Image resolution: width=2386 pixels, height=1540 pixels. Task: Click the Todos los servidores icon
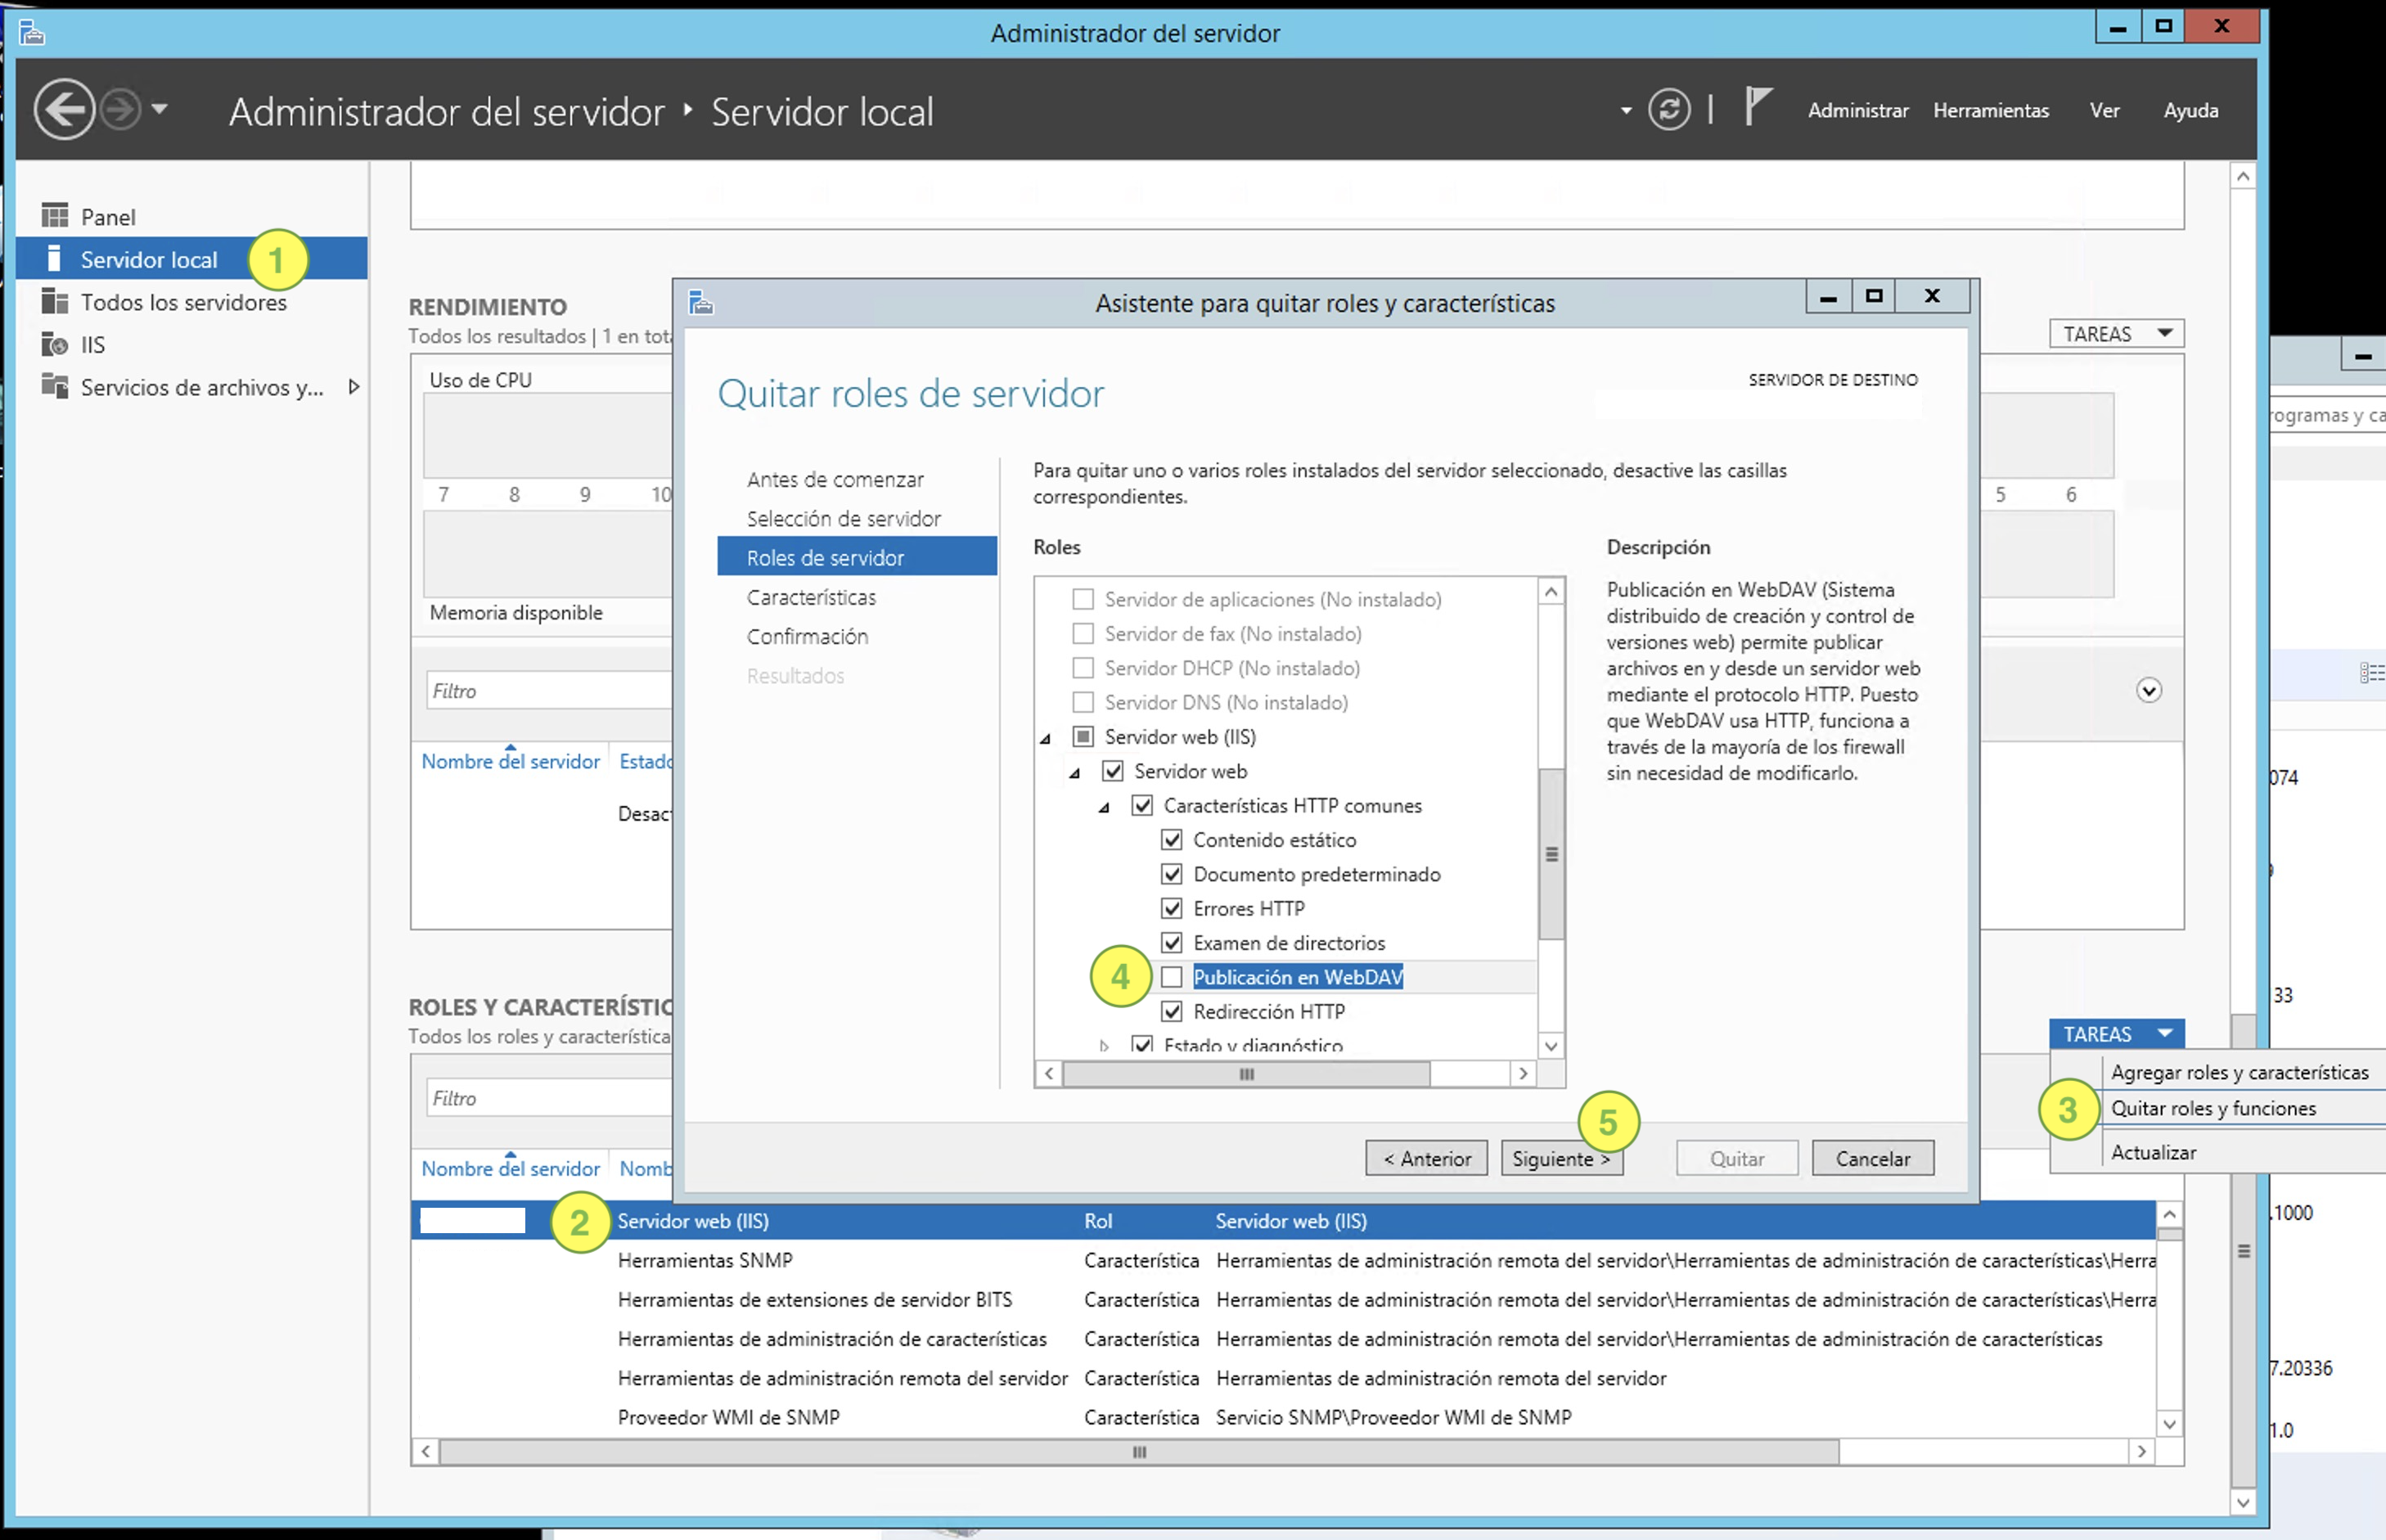(x=54, y=301)
